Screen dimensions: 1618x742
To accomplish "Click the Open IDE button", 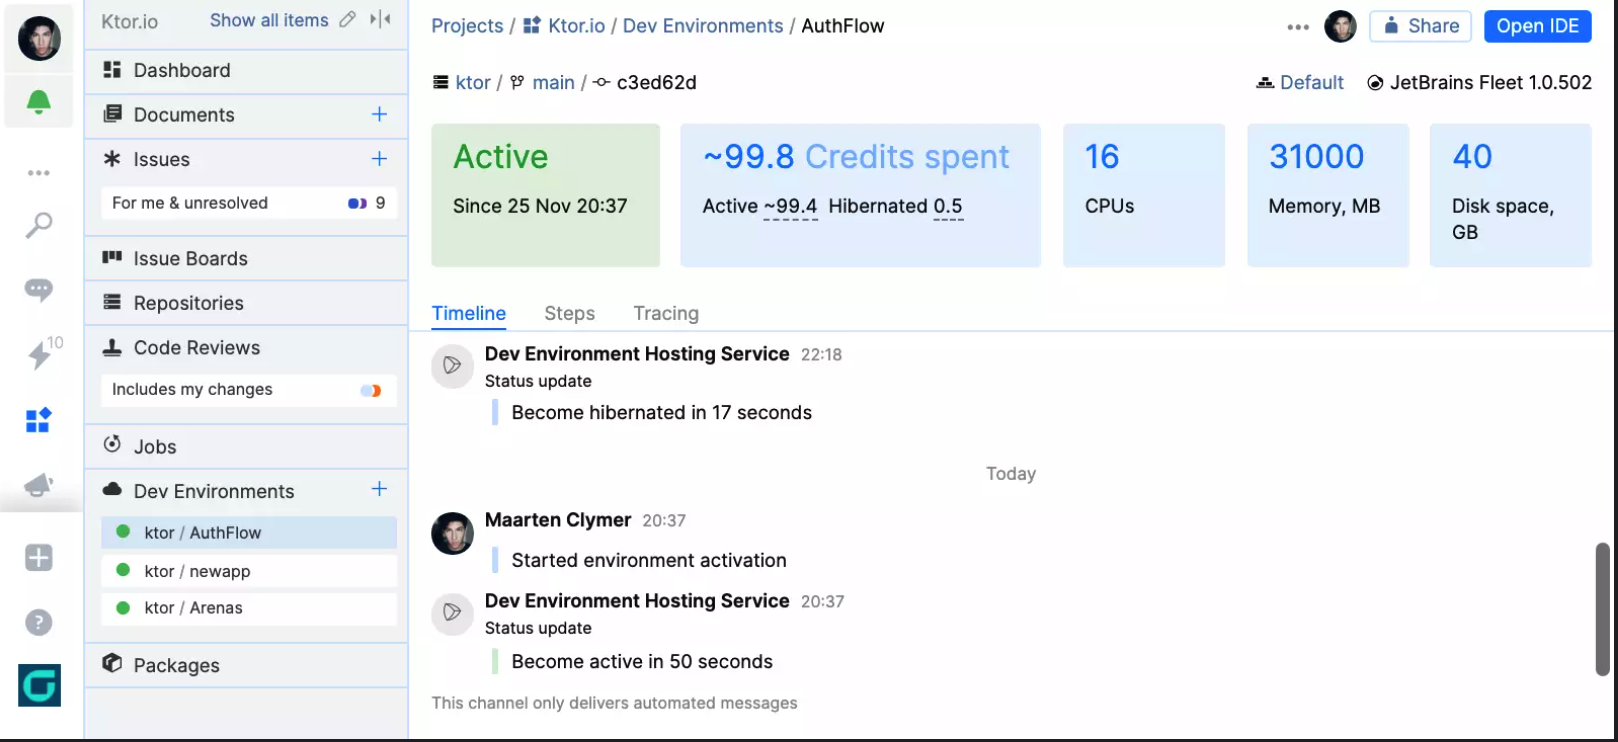I will tap(1537, 26).
